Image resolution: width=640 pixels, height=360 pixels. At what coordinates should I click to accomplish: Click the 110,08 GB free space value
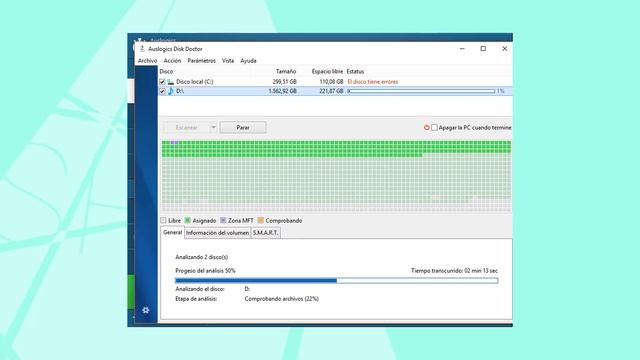(x=331, y=82)
